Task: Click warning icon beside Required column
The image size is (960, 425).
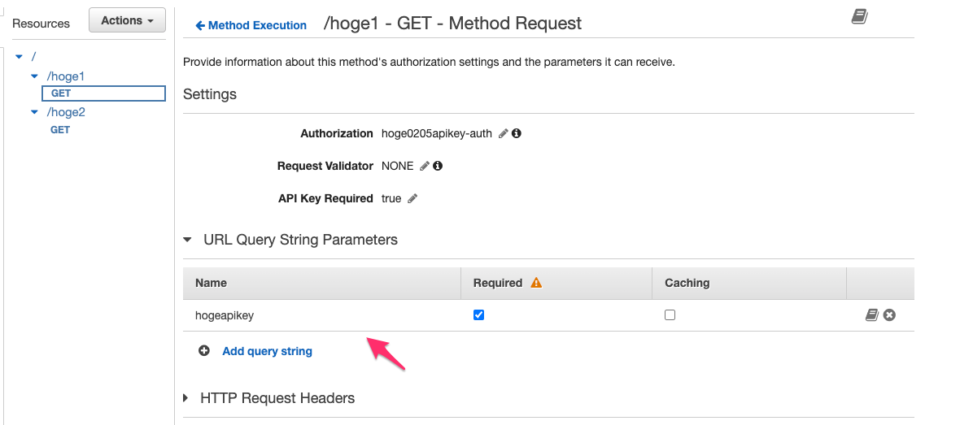Action: click(536, 283)
